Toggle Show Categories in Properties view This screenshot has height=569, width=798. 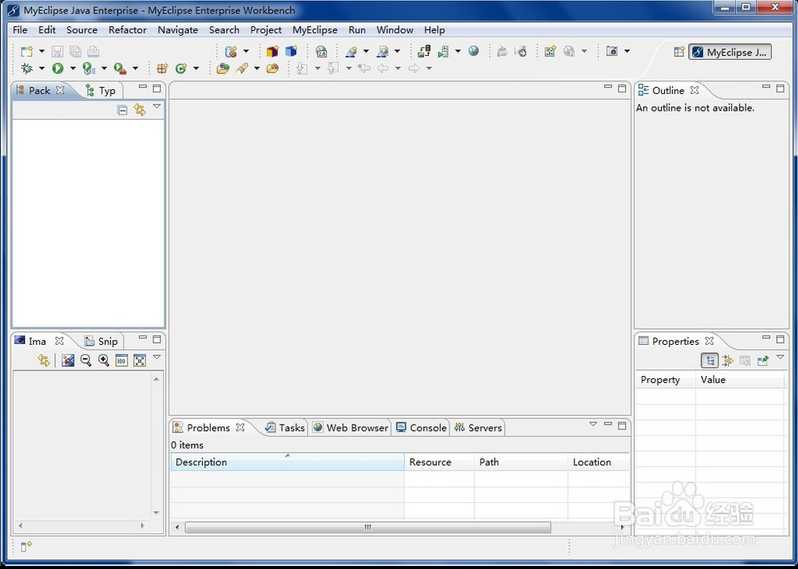click(x=709, y=361)
